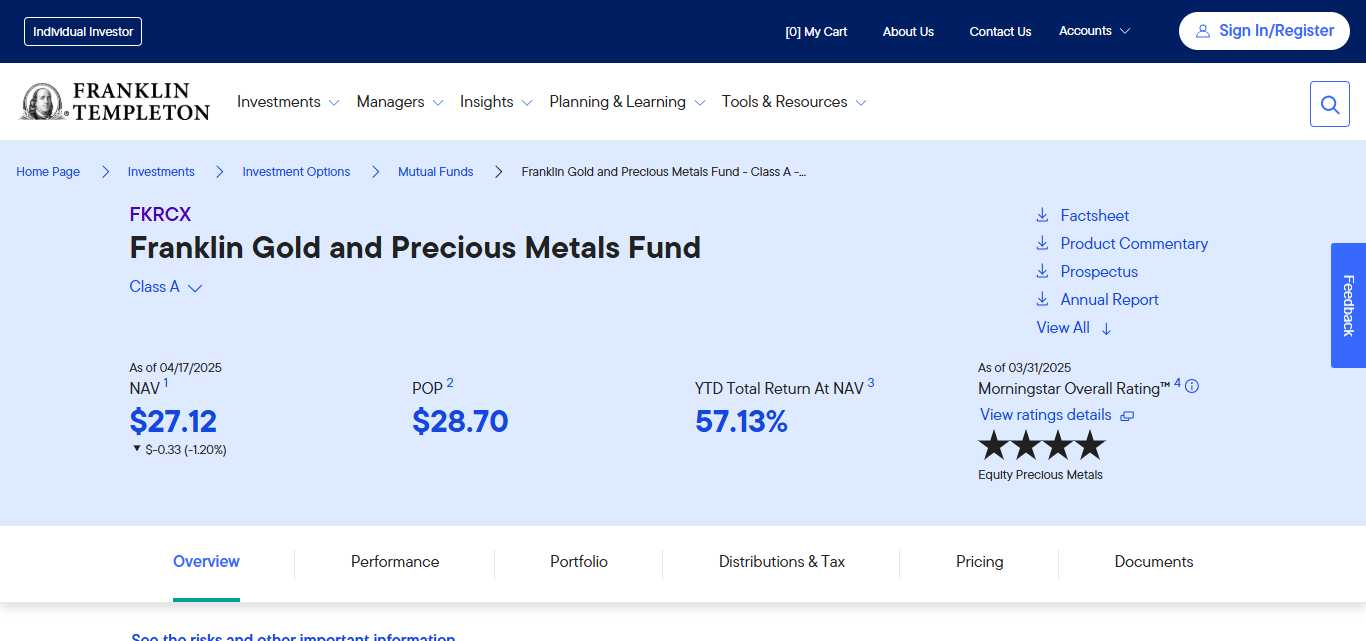Screen dimensions: 1366x641
Task: Expand the Planning & Learning menu
Action: (627, 102)
